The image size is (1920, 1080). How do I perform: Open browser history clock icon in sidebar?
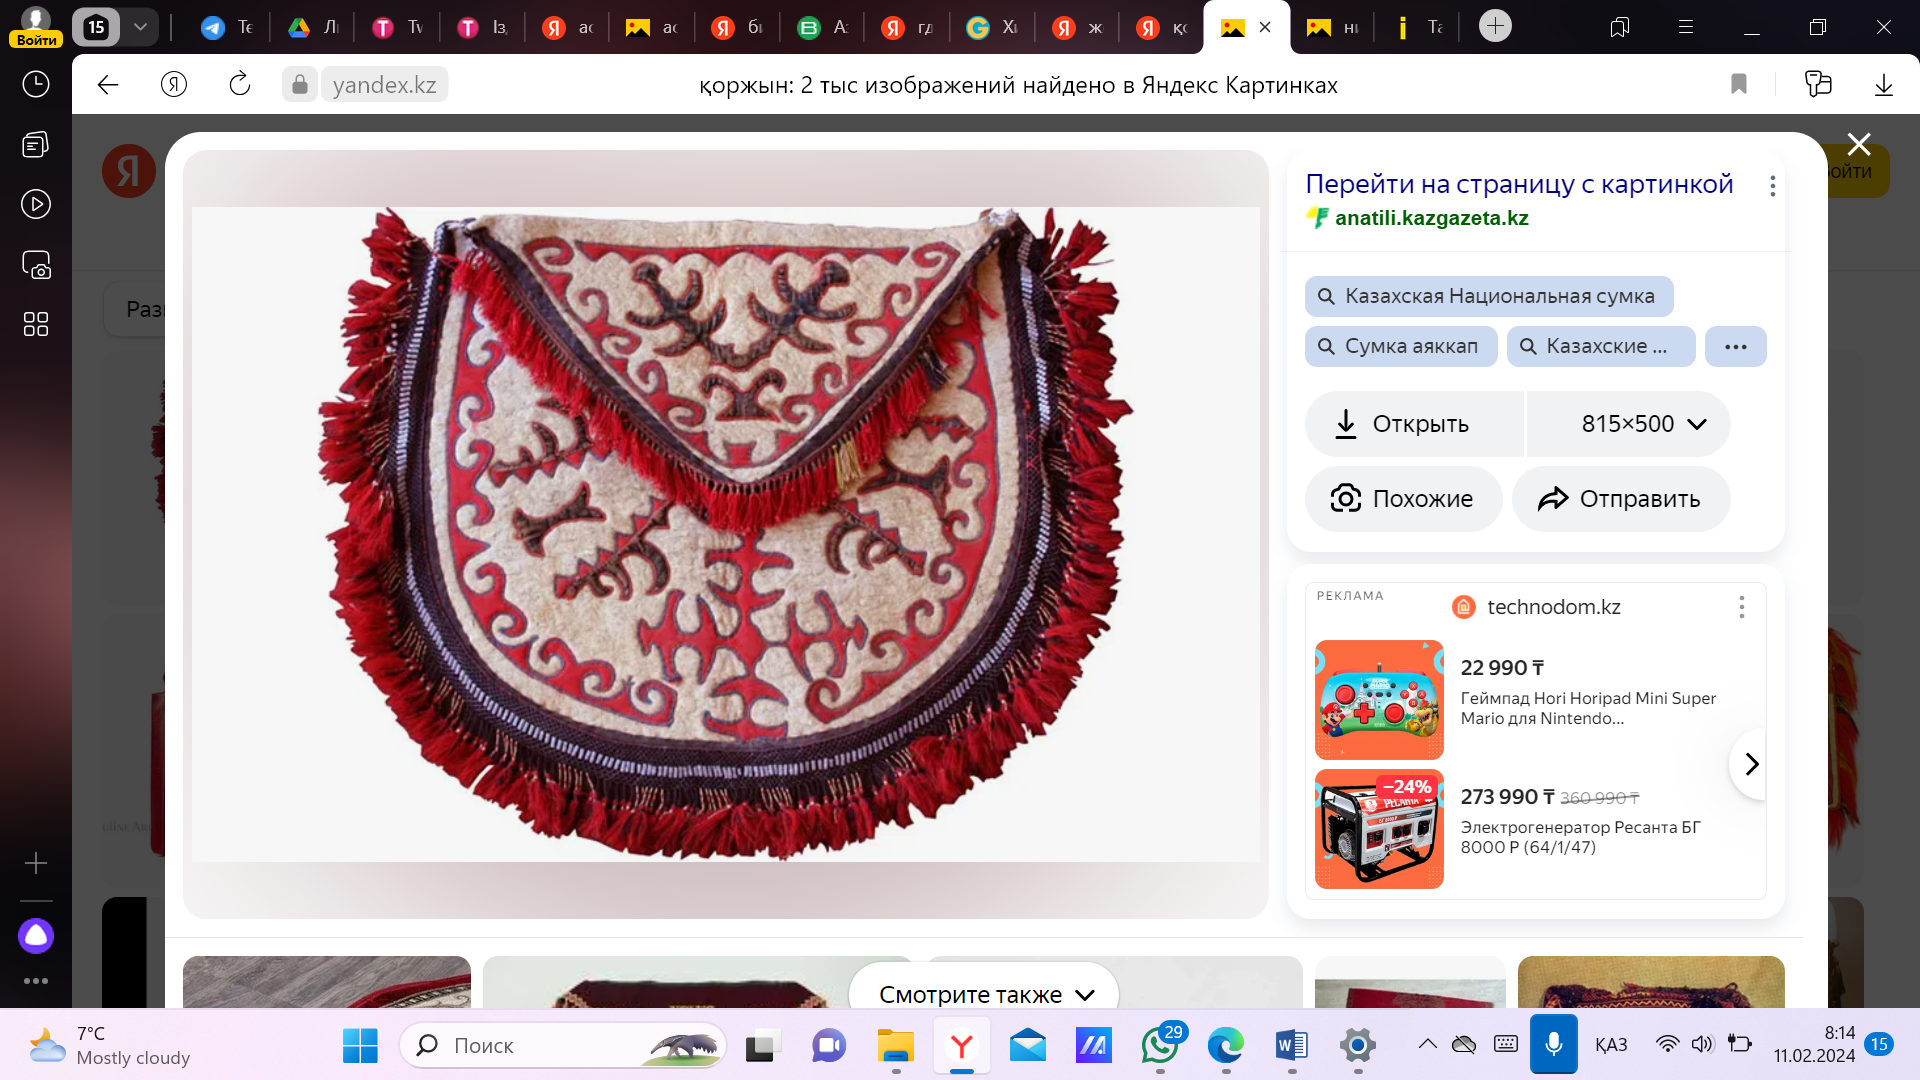pos(36,84)
